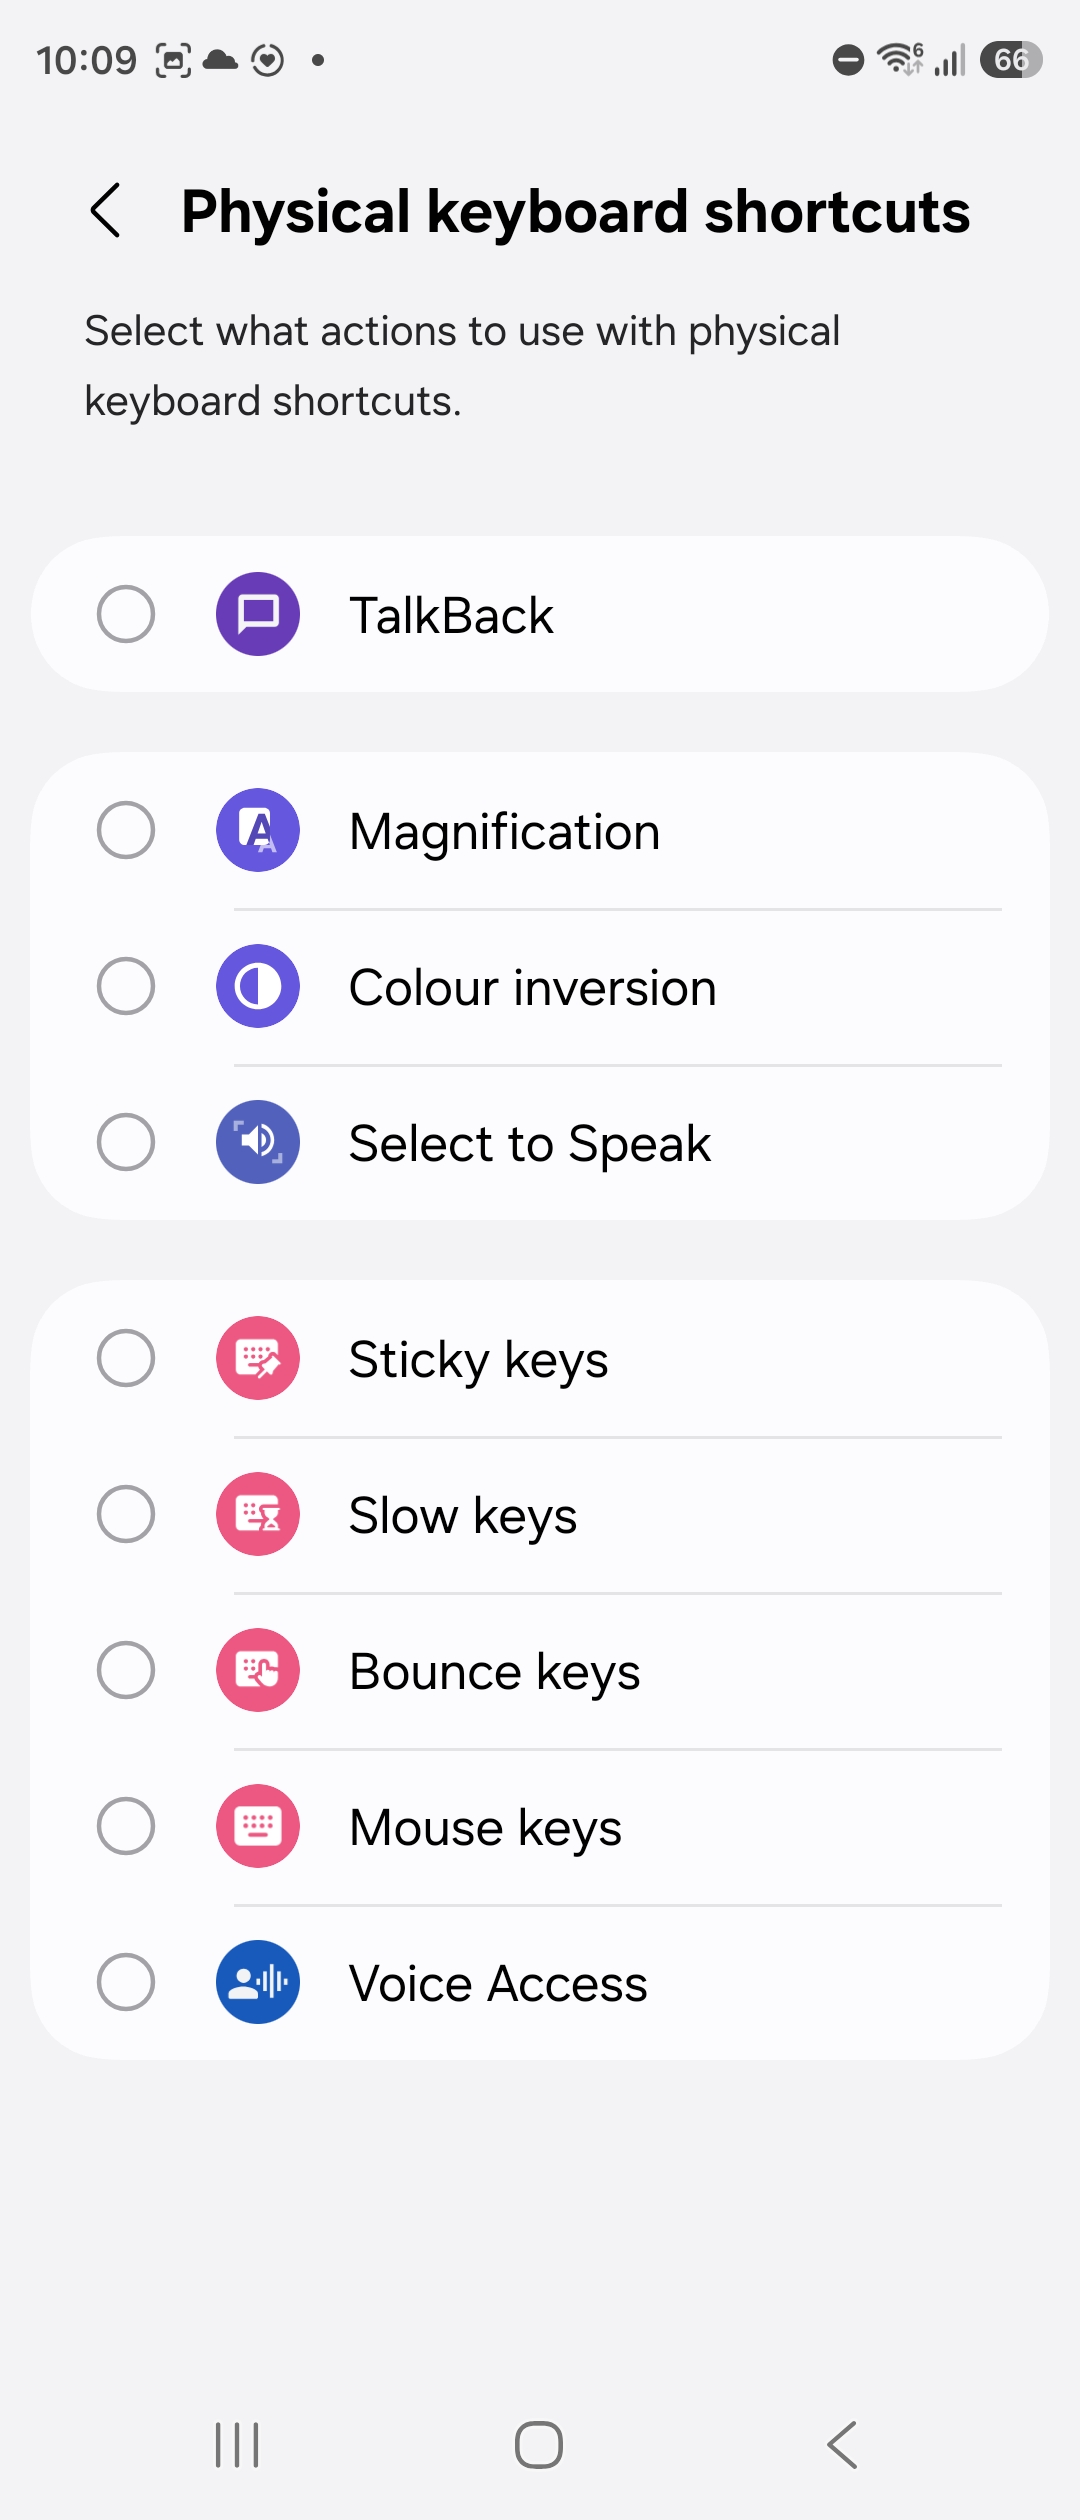
Task: Tap the Select to Speak speaker icon
Action: 258,1142
